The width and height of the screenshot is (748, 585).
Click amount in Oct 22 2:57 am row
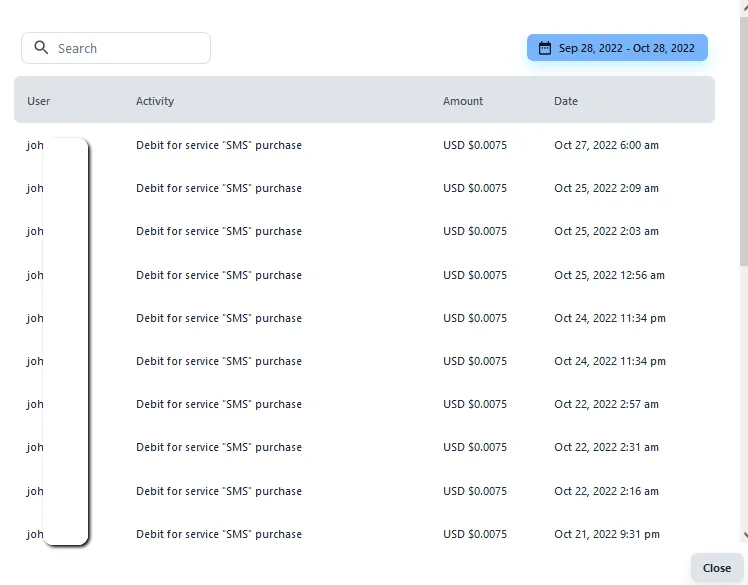click(475, 404)
